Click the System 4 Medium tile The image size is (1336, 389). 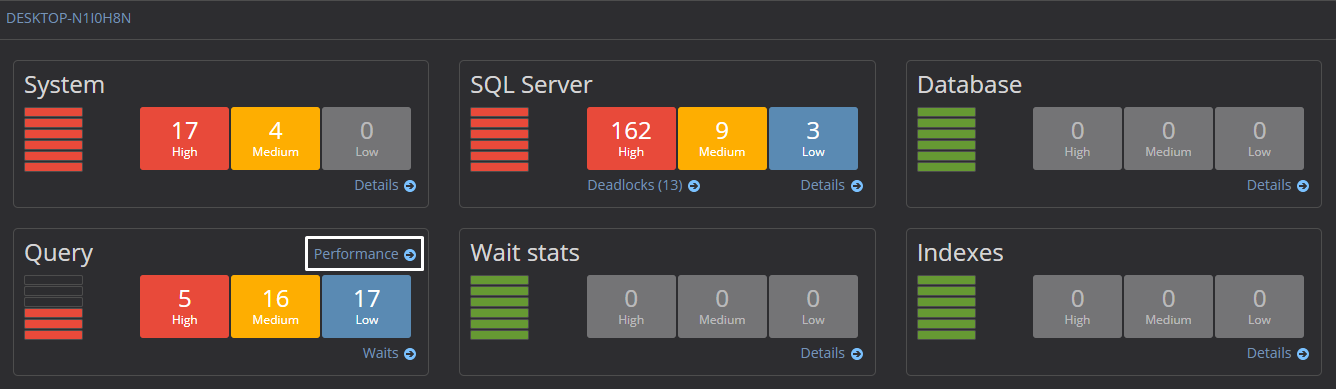(x=275, y=138)
